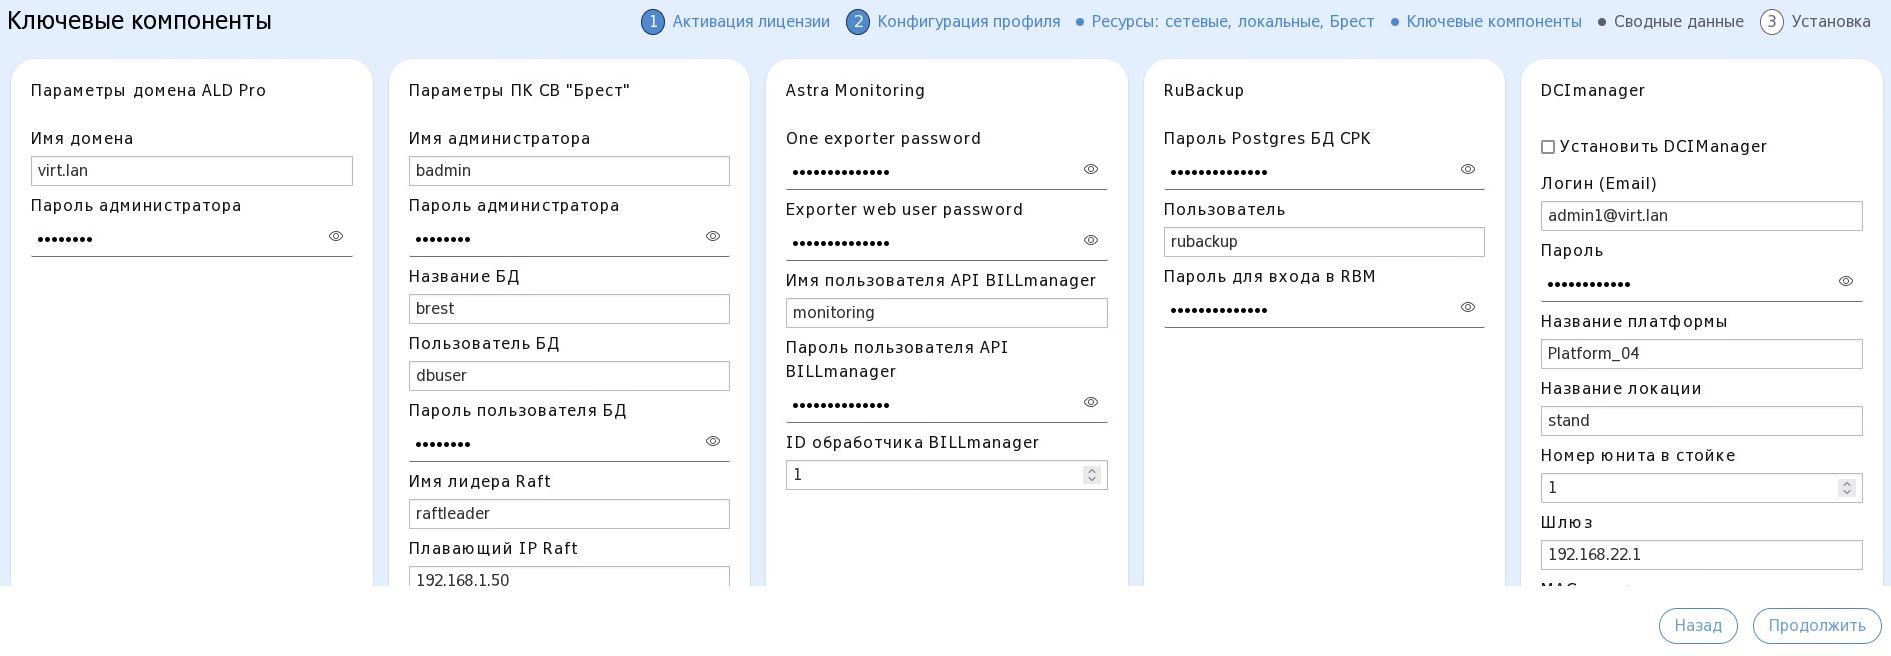Image resolution: width=1891 pixels, height=656 pixels.
Task: Reveal Brest DB user password eye icon
Action: point(713,442)
